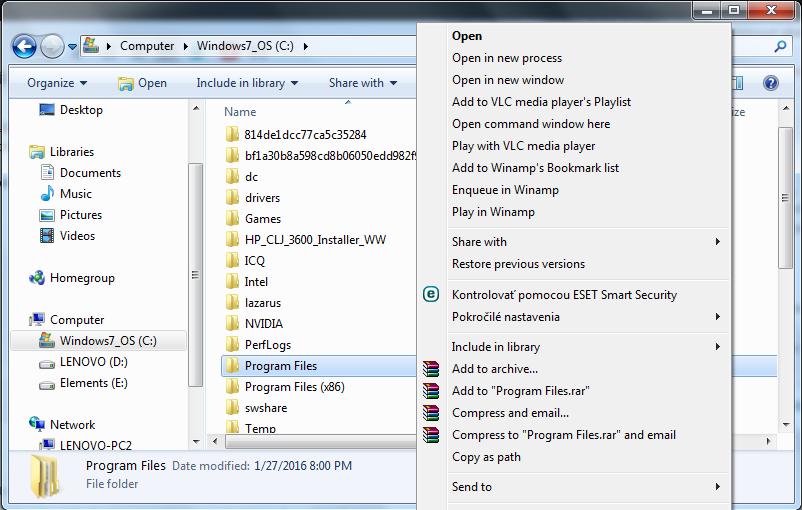Choose Enqueue in Winamp
Screen dimensions: 802x510
point(505,190)
